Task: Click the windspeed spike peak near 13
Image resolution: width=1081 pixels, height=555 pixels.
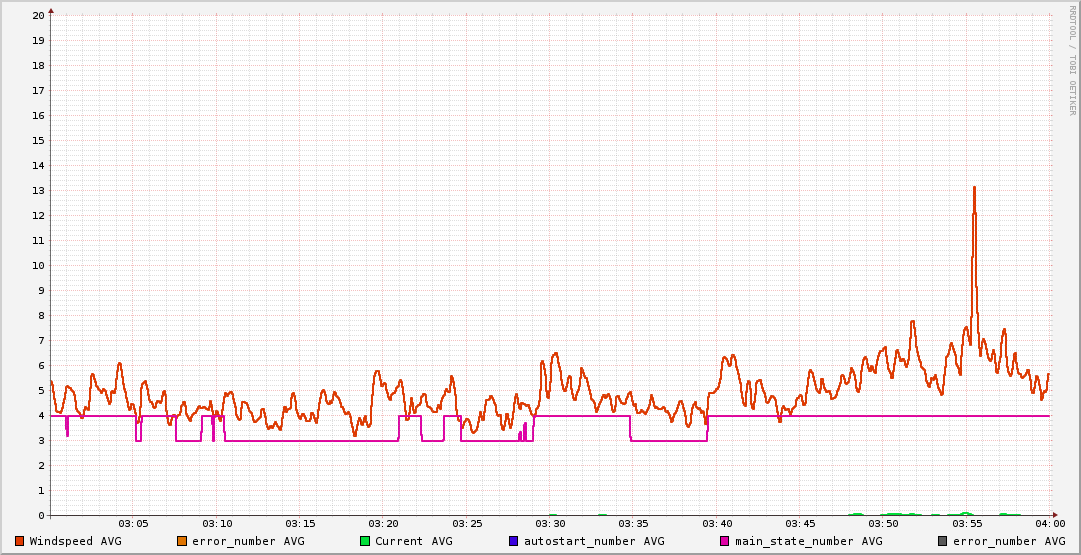Action: tap(974, 187)
